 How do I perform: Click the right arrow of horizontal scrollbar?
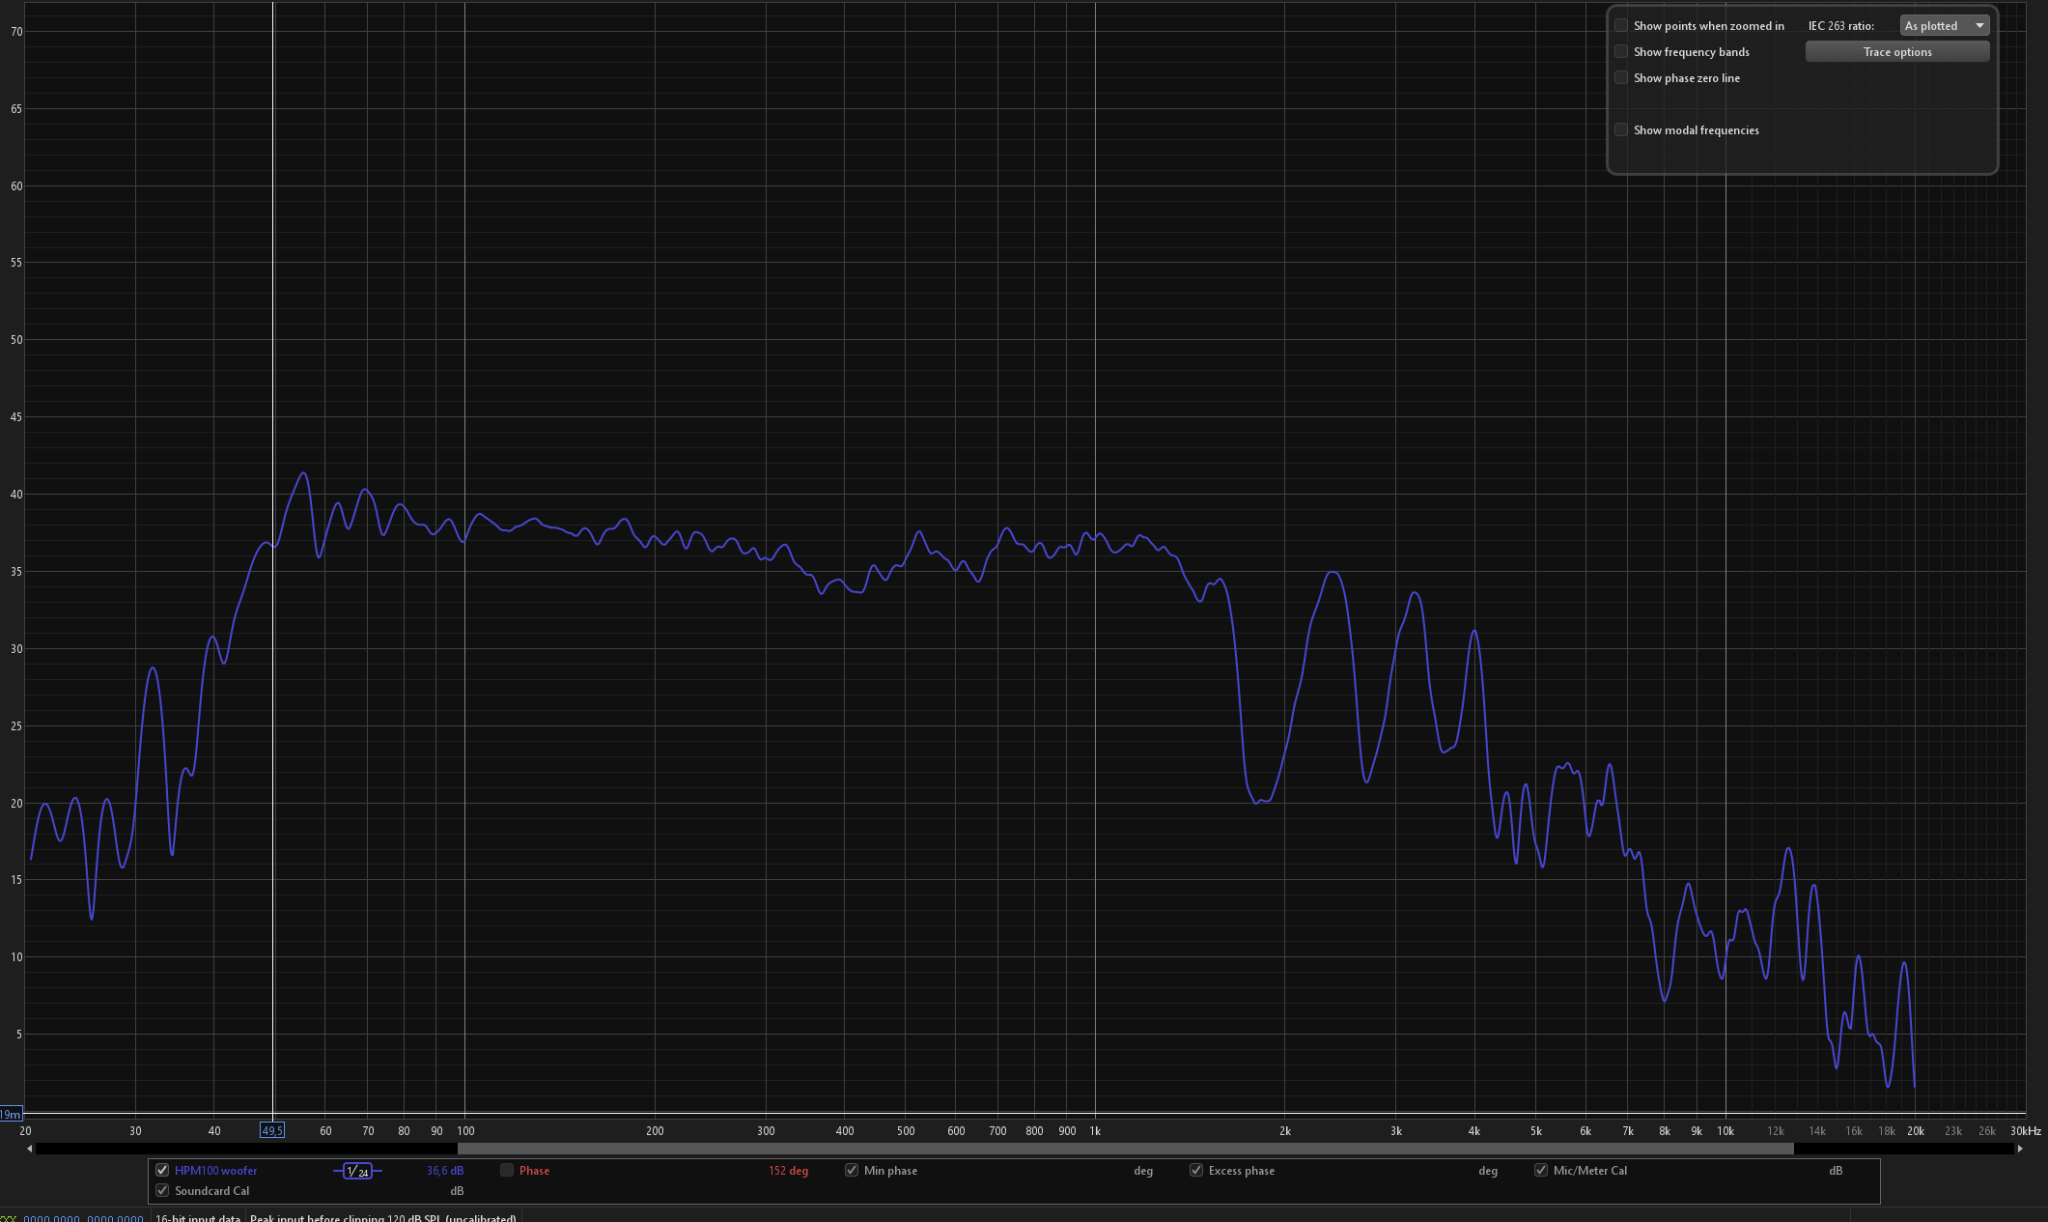click(x=2020, y=1149)
